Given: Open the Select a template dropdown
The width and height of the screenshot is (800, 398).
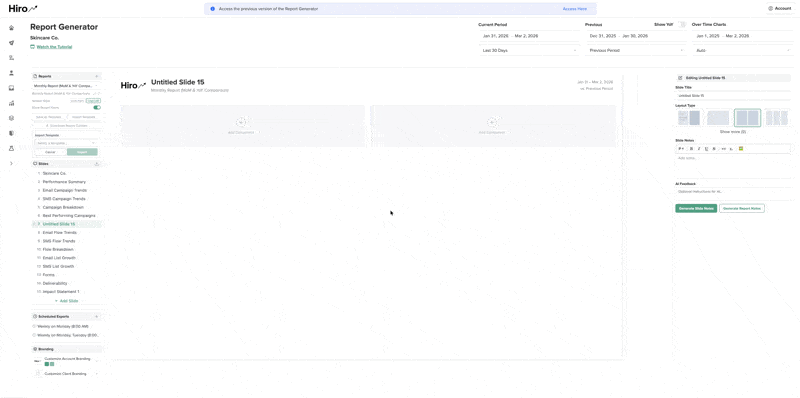Looking at the screenshot, I should 66,143.
